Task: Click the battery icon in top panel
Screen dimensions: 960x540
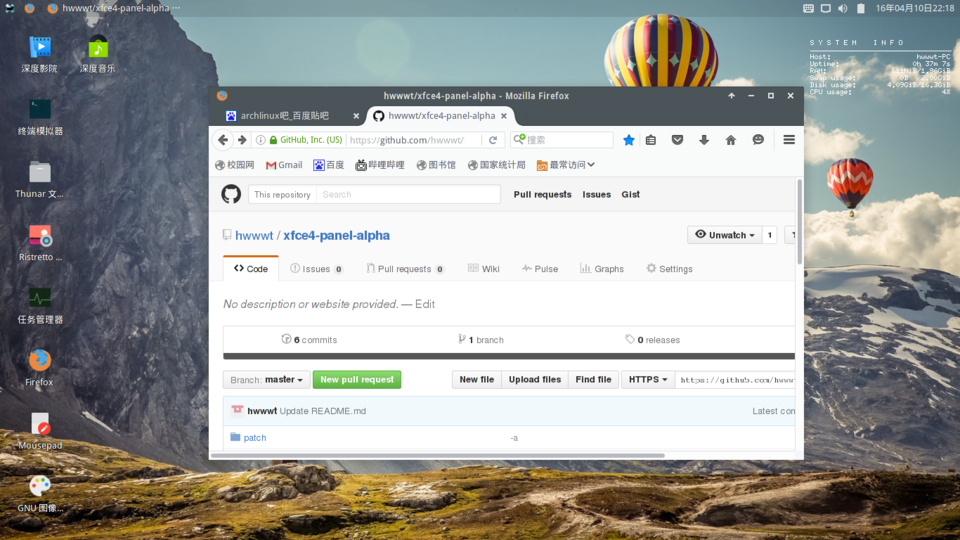Action: point(860,8)
